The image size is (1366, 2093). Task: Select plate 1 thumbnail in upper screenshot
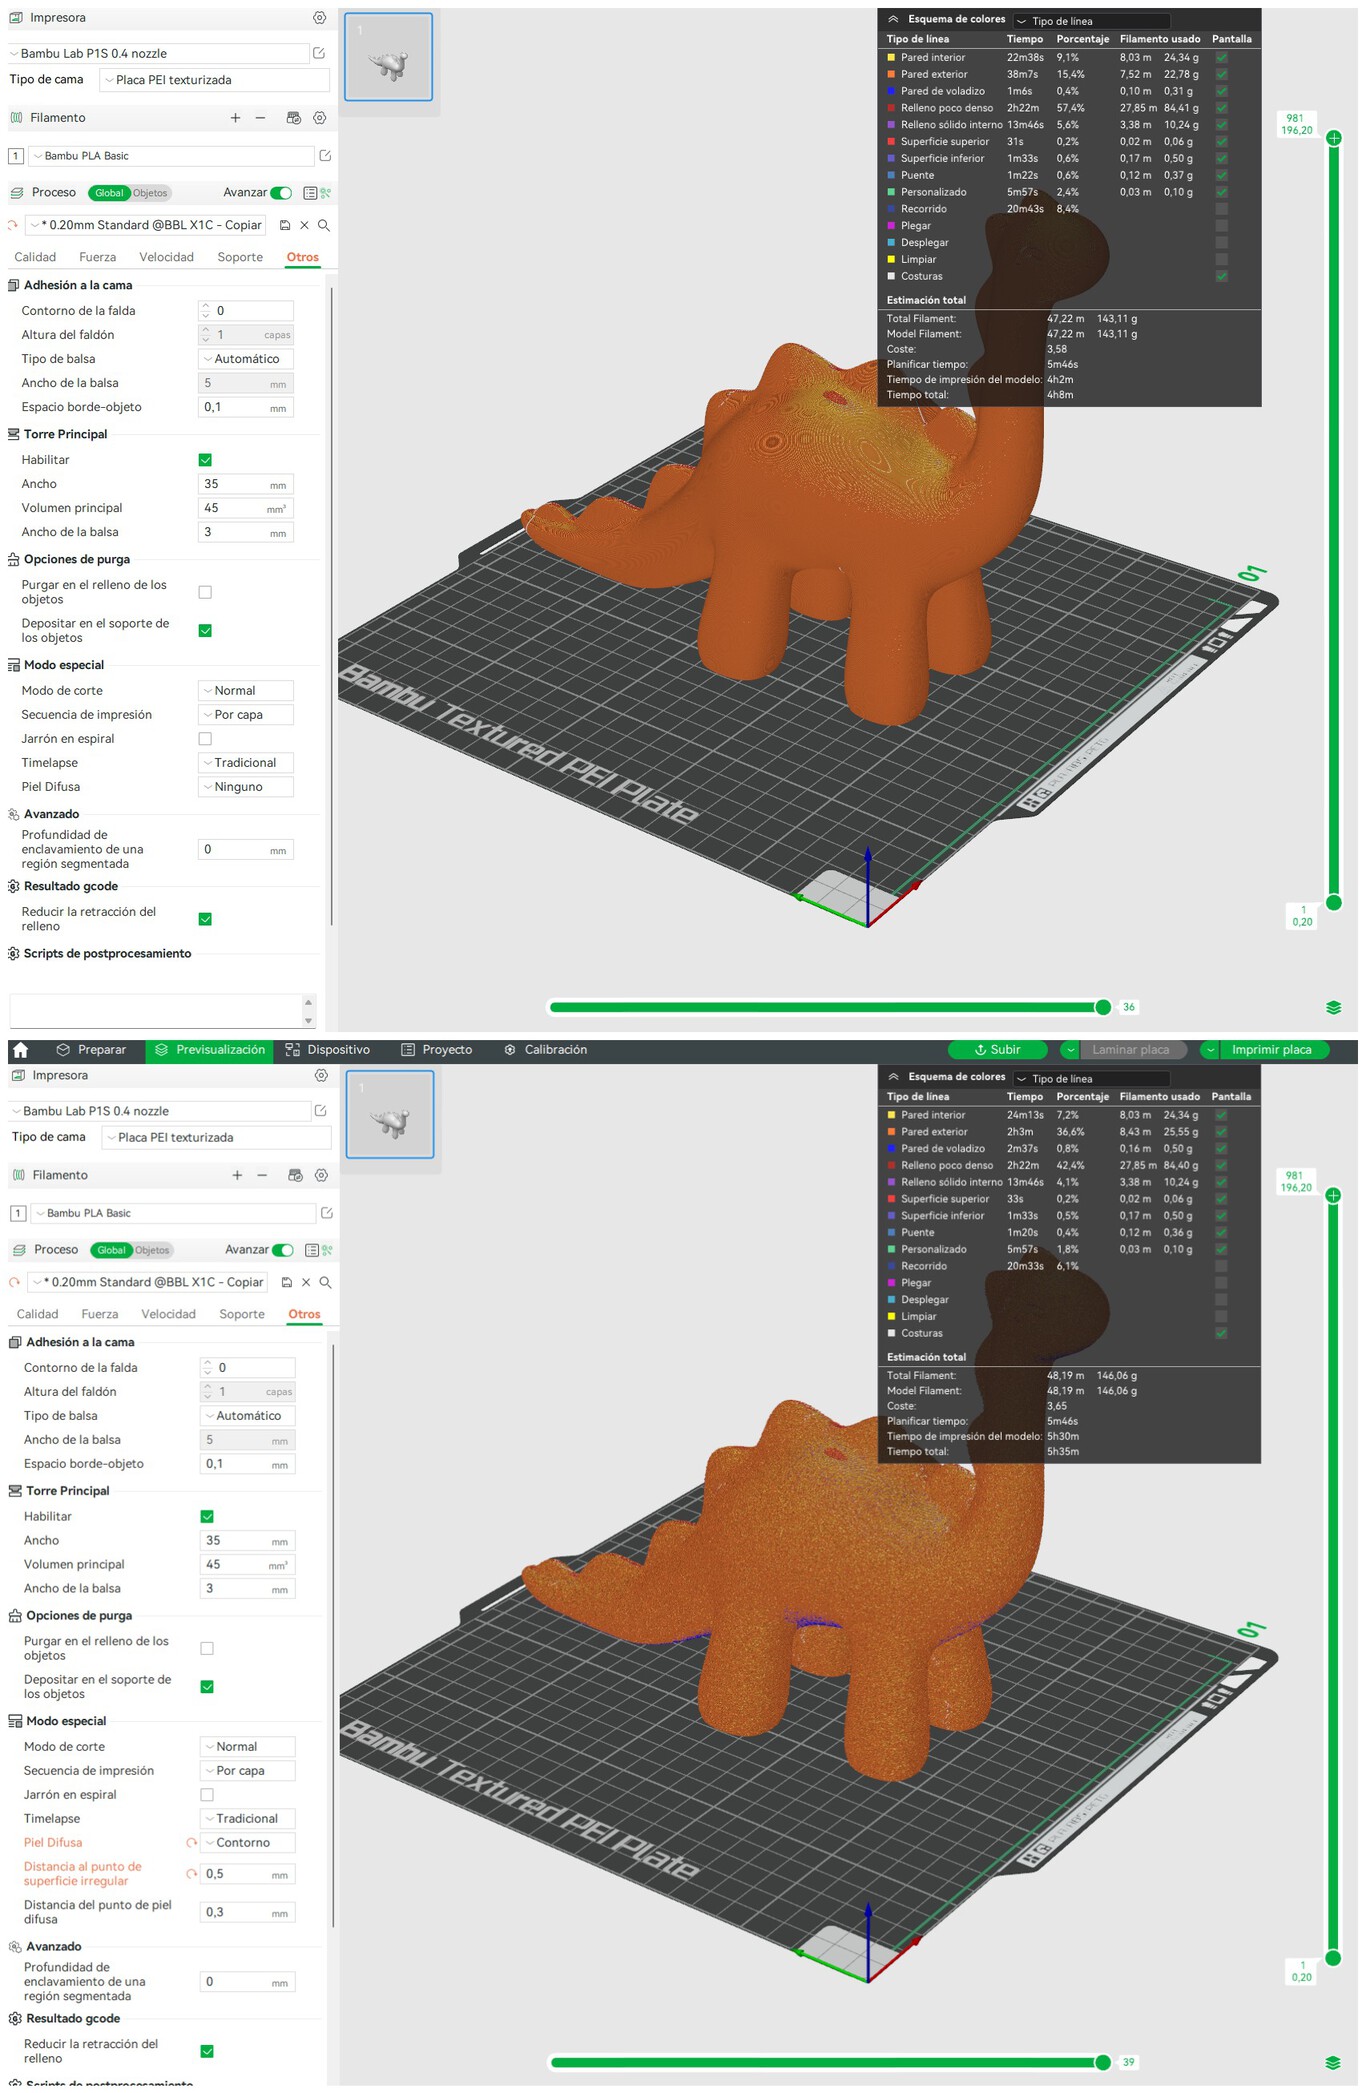388,57
